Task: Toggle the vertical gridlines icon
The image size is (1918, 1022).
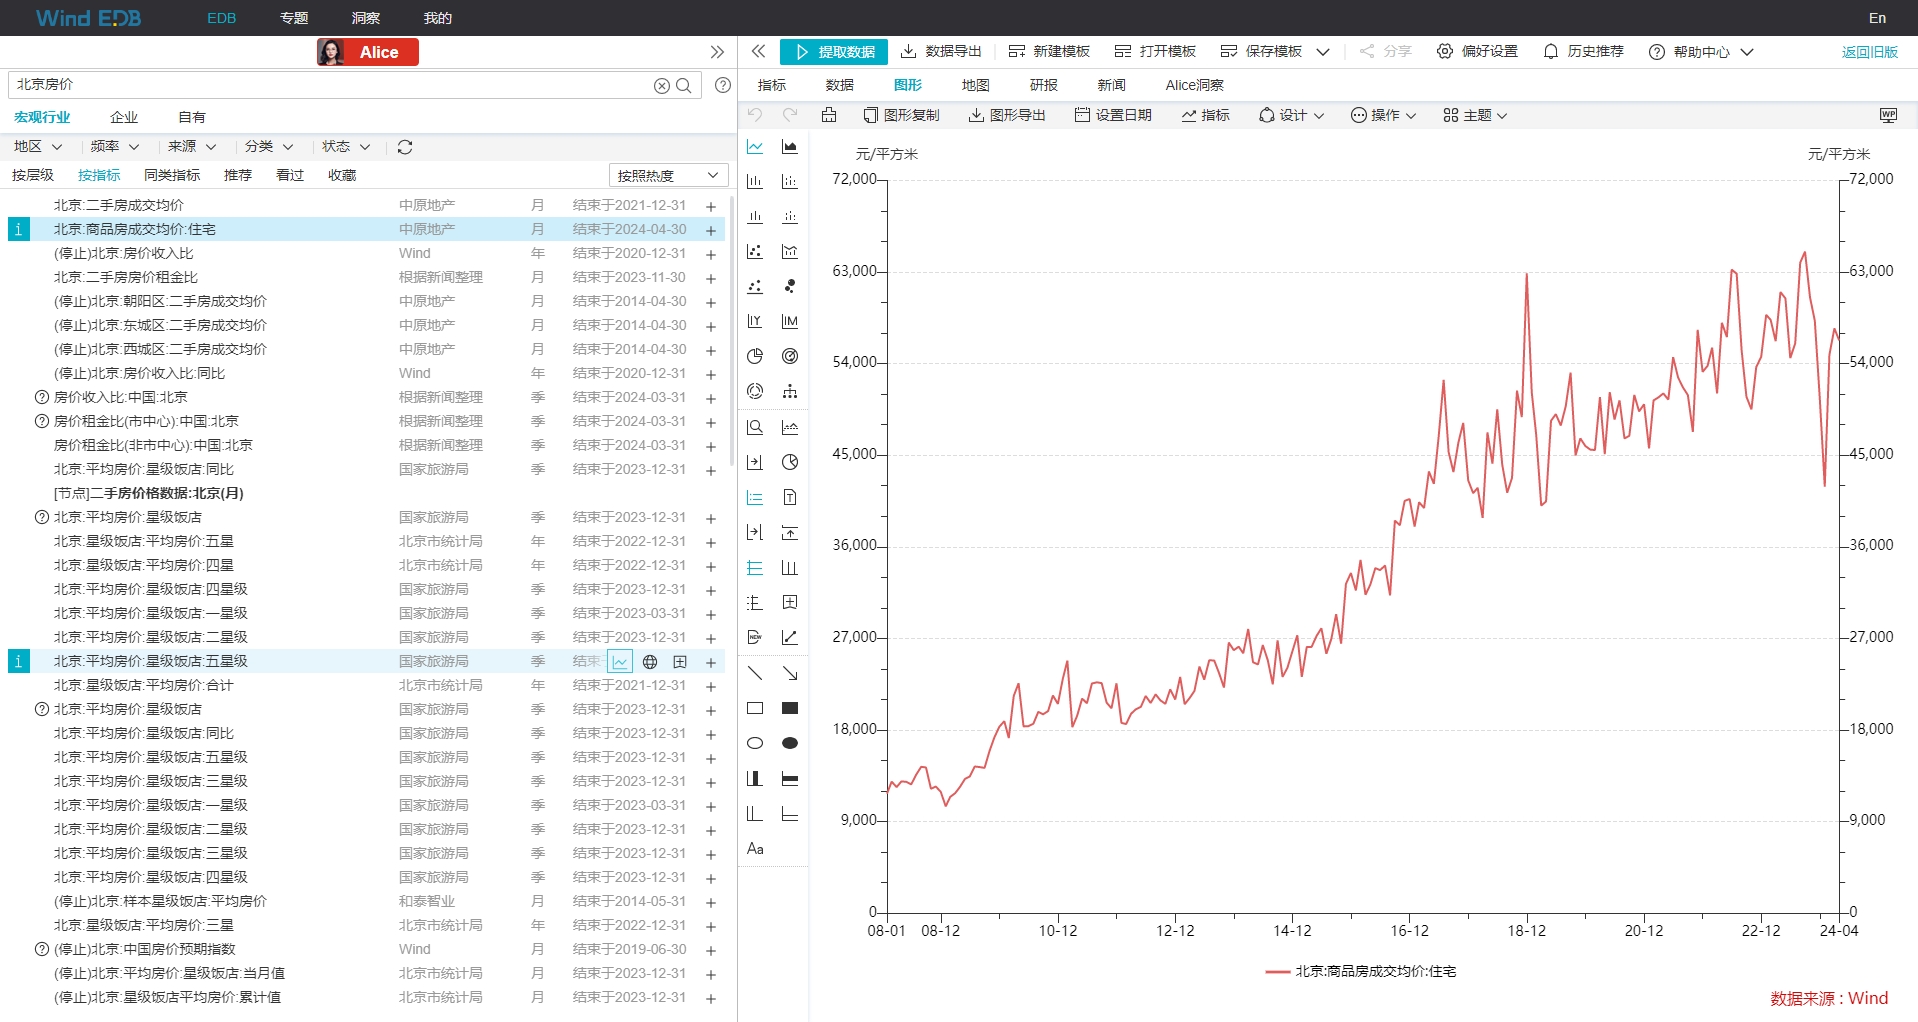Action: click(x=790, y=568)
